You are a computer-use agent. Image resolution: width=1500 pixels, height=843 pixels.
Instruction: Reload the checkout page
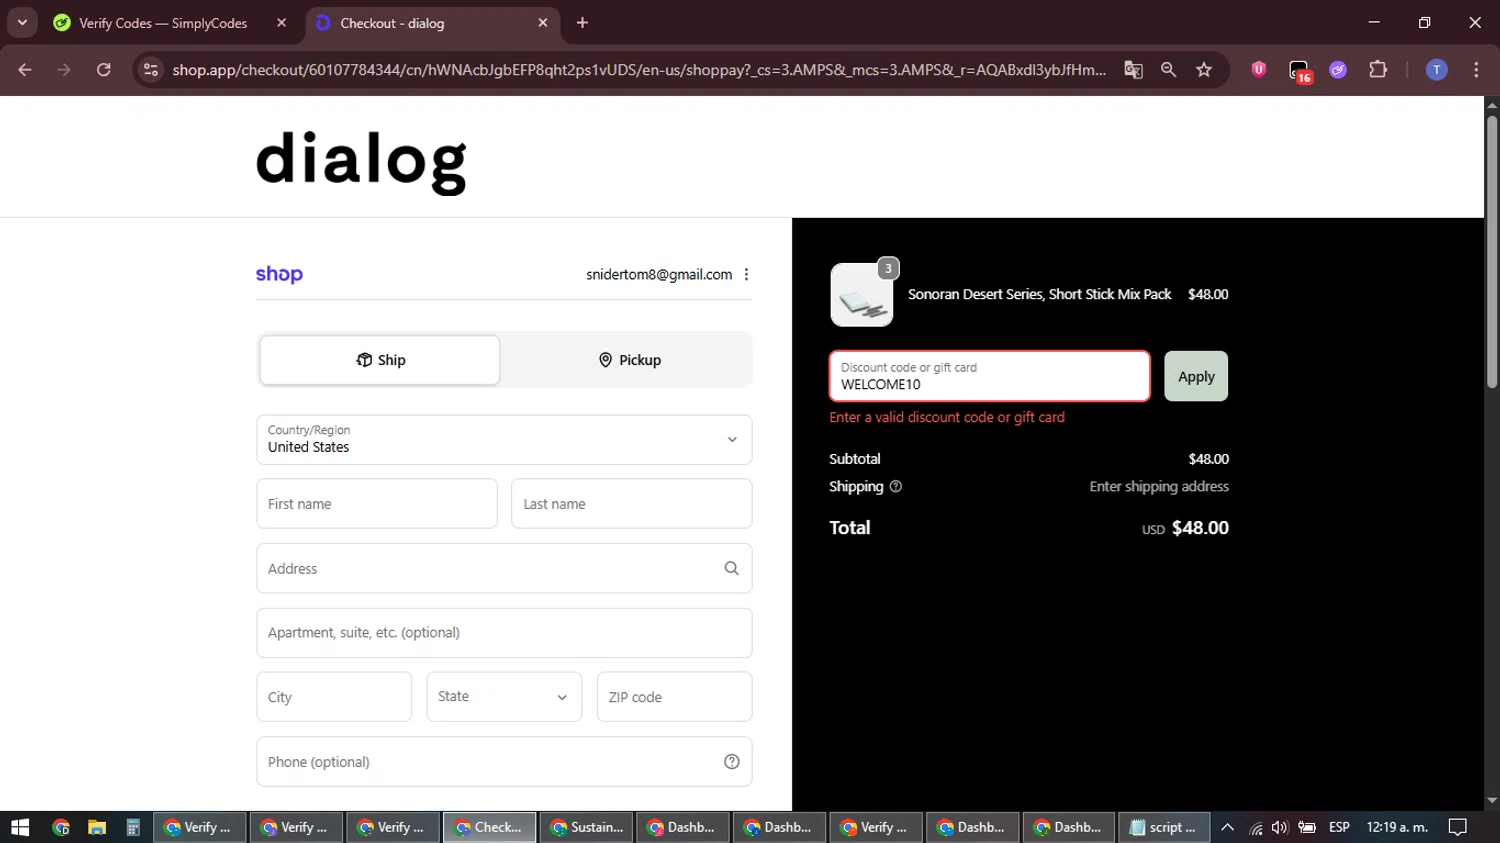(x=103, y=70)
